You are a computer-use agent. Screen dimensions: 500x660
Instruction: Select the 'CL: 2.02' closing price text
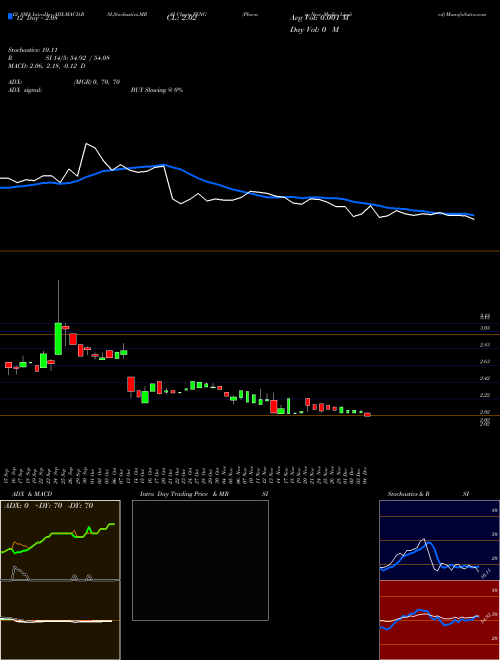click(181, 19)
